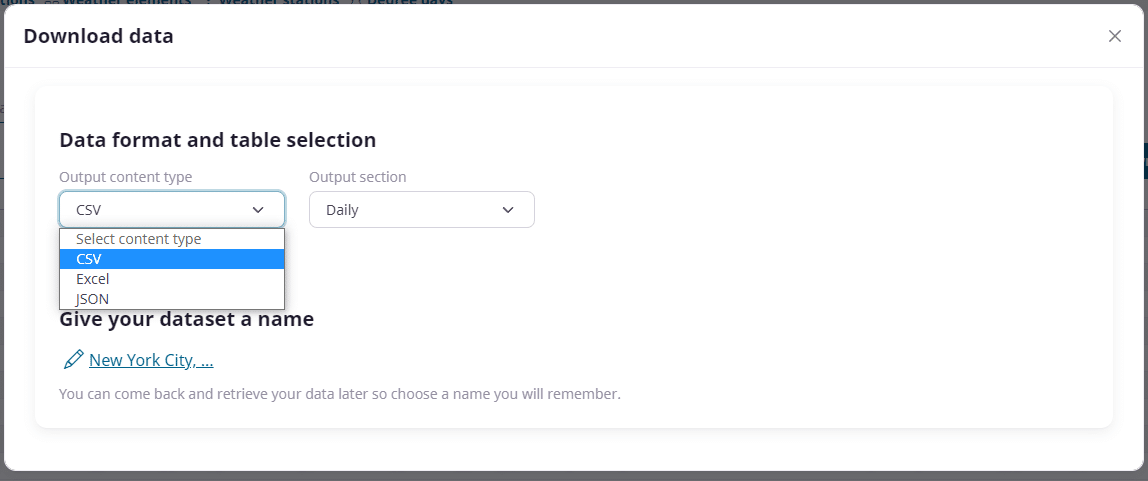Click the dimmed 'Weather stations' tab behind dialog
1148x481 pixels.
point(278,2)
